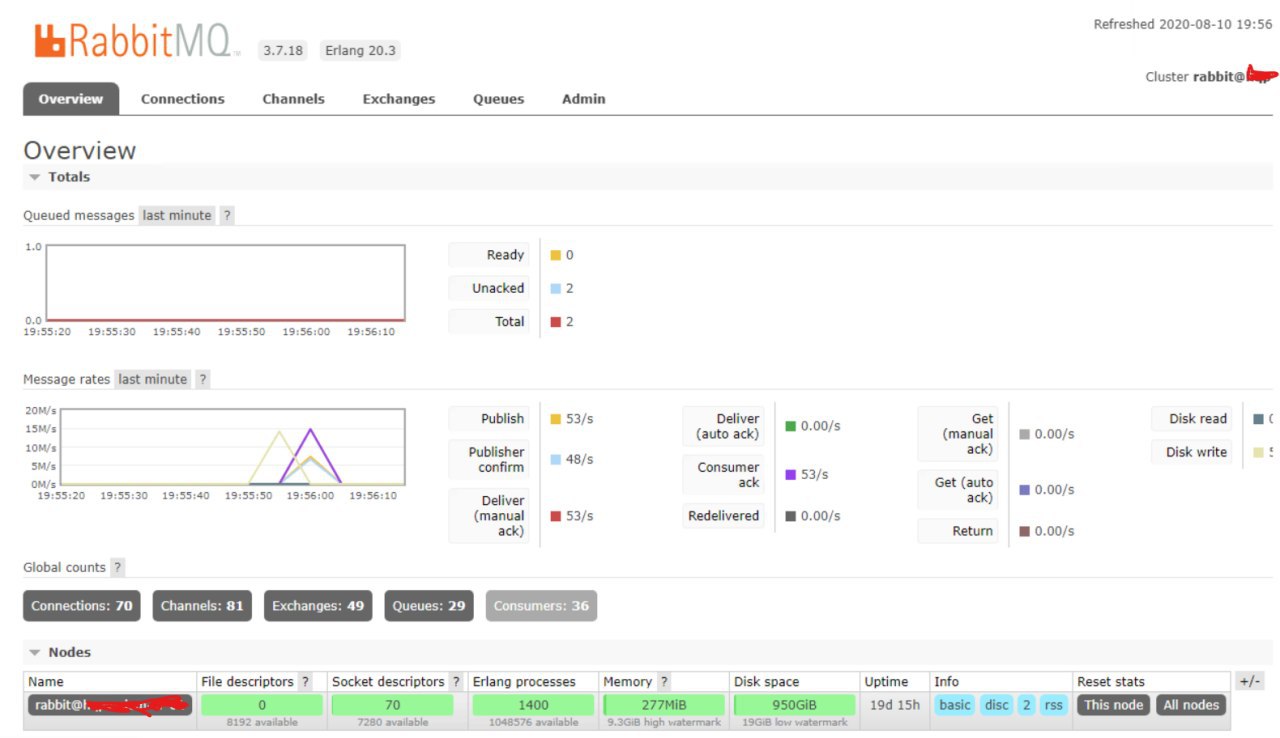1280x738 pixels.
Task: Click the light blue Unacked swatch
Action: (x=556, y=288)
